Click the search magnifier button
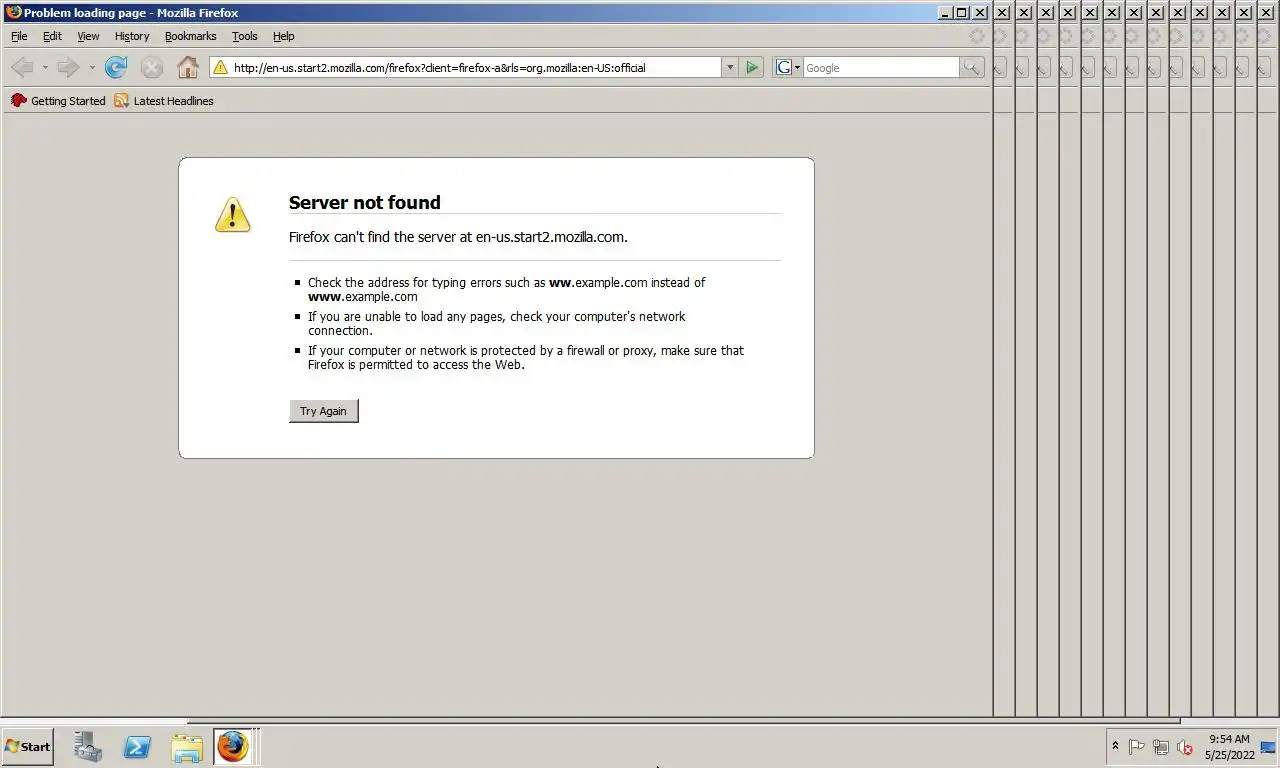This screenshot has height=768, width=1280. pyautogui.click(x=971, y=67)
